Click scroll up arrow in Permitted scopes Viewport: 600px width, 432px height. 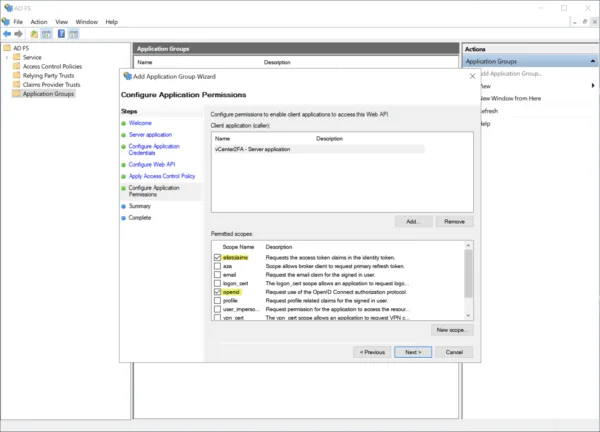tap(468, 245)
